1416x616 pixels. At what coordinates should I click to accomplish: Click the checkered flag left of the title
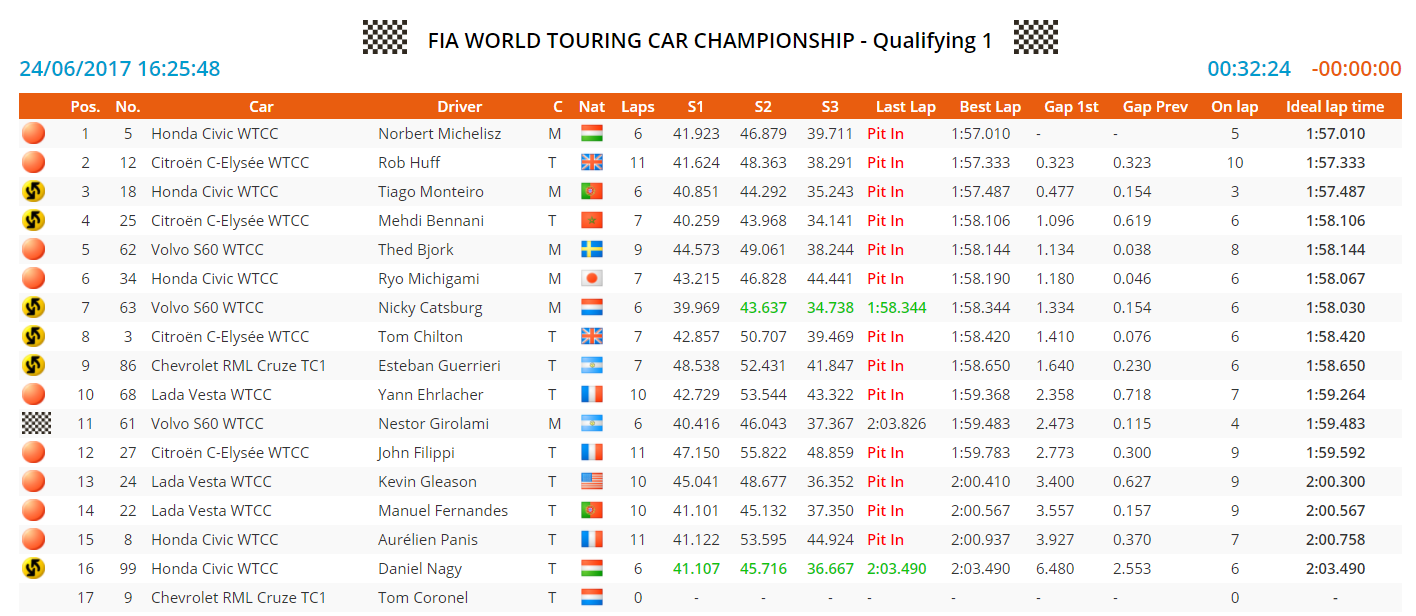pyautogui.click(x=384, y=38)
